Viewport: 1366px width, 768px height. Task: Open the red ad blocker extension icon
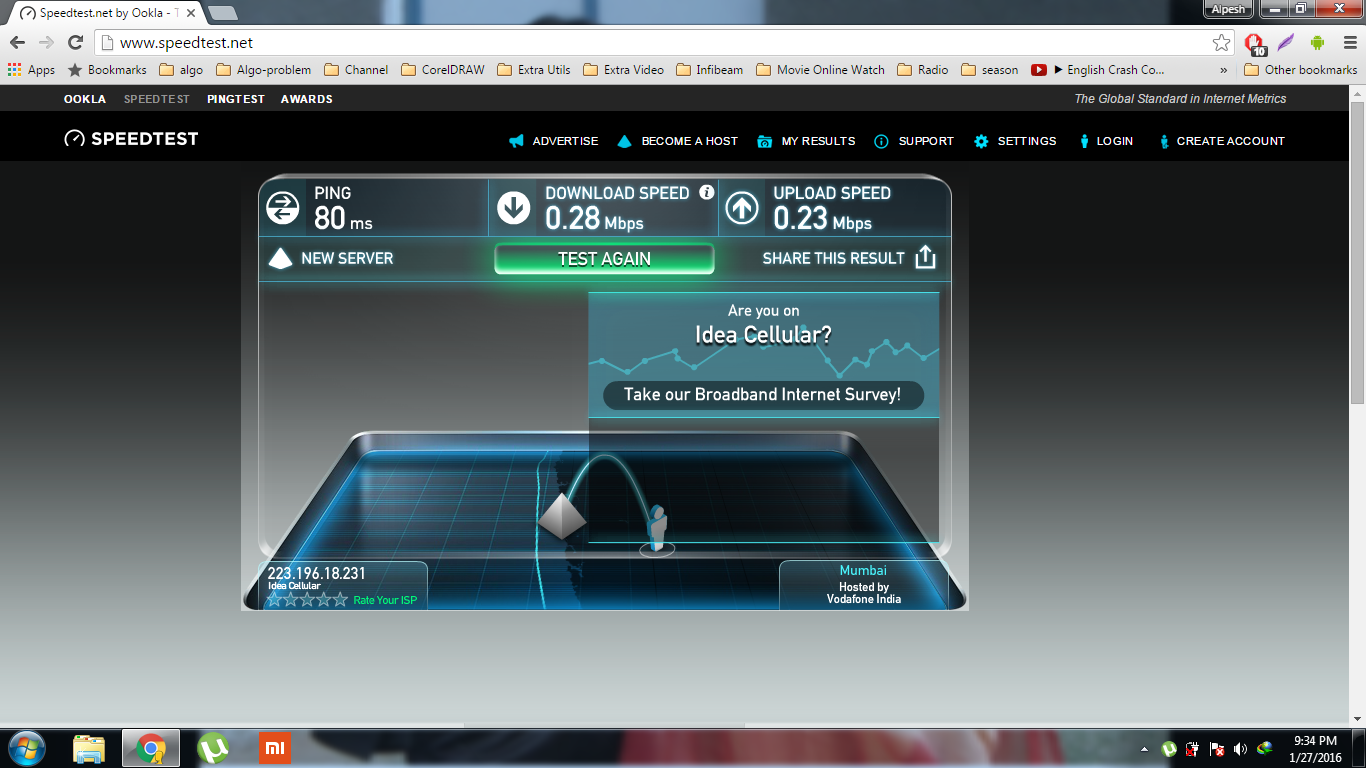tap(1255, 43)
